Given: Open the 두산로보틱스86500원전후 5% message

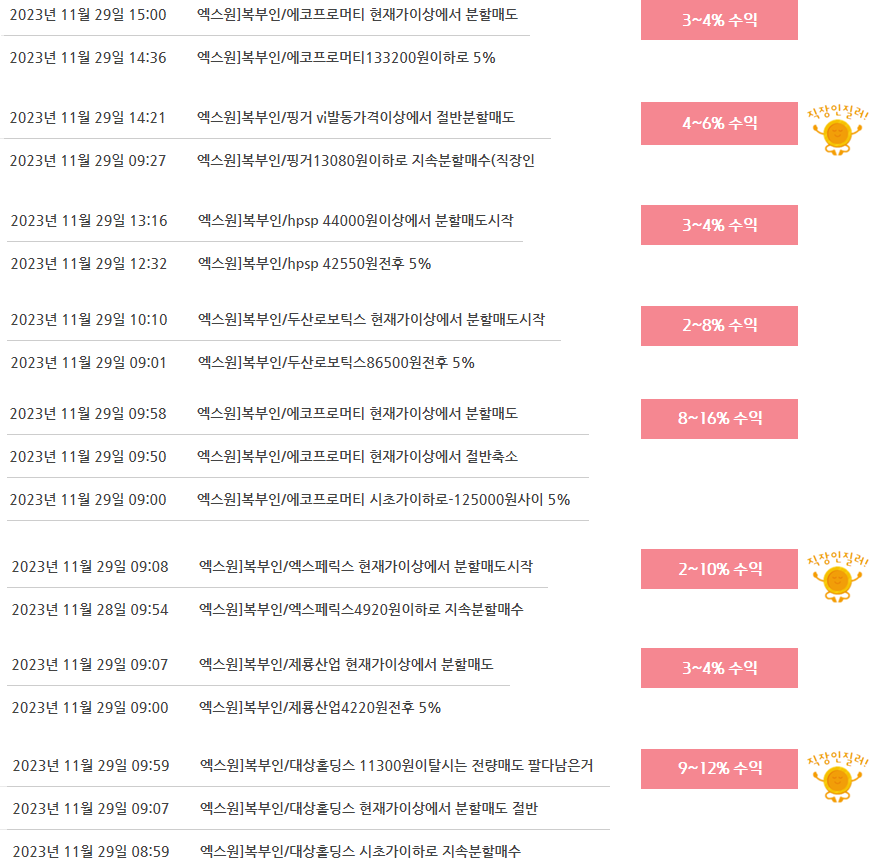Looking at the screenshot, I should [x=336, y=363].
